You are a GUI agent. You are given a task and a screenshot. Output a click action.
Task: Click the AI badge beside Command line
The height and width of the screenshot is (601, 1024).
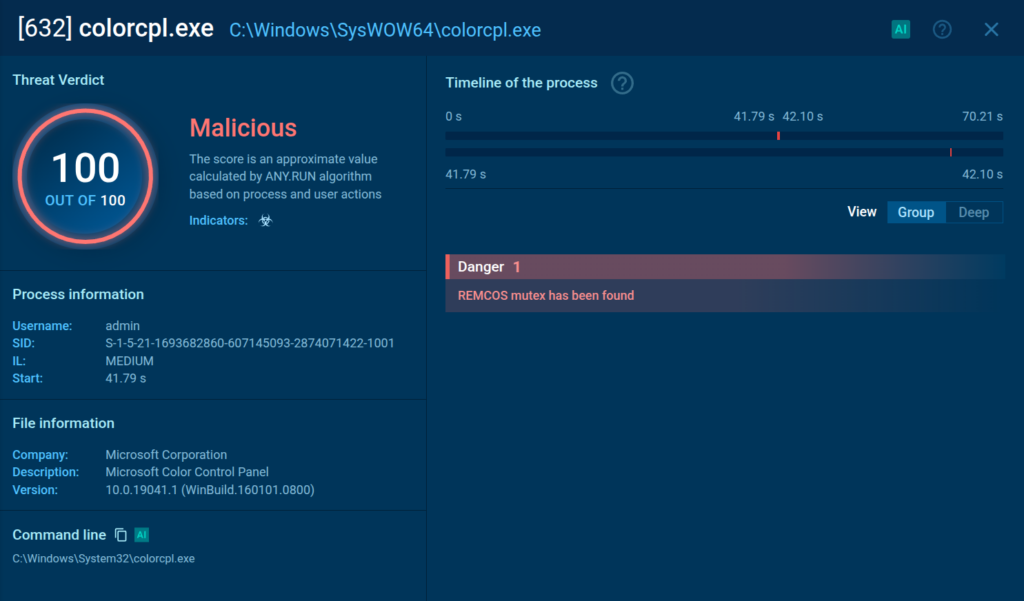point(141,535)
